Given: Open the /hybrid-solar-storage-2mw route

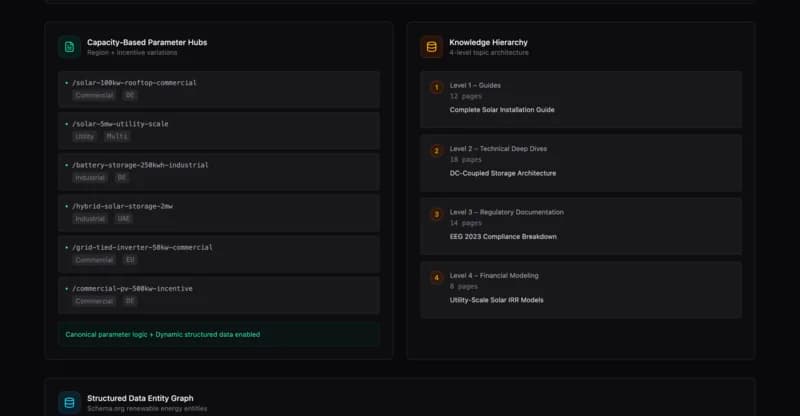Looking at the screenshot, I should coord(123,206).
